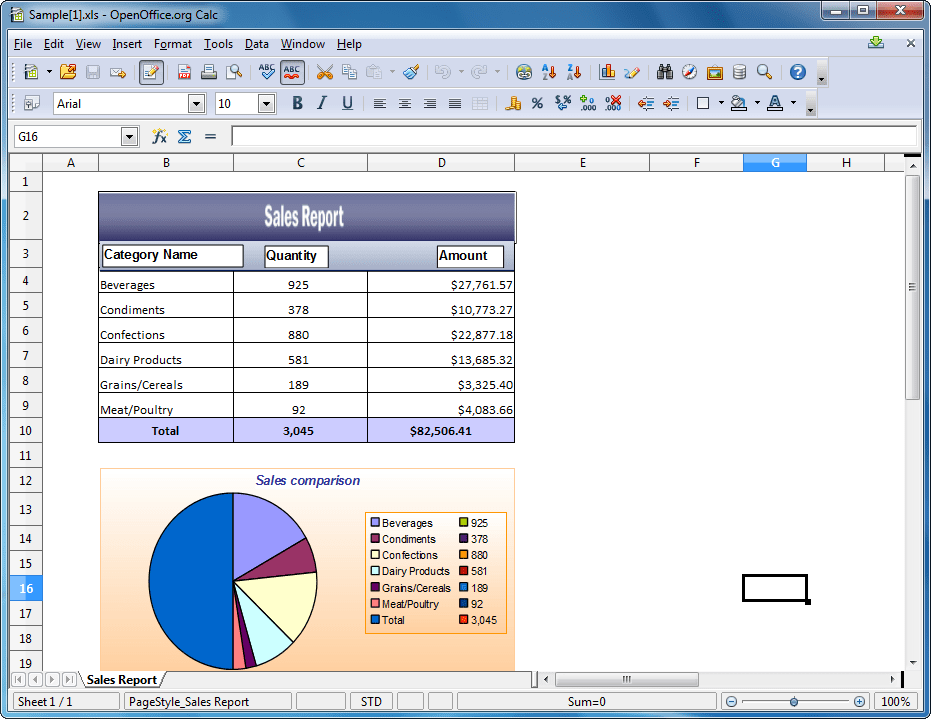Screen dimensions: 931x719
Task: Open OpenOffice Help question mark icon
Action: (797, 72)
